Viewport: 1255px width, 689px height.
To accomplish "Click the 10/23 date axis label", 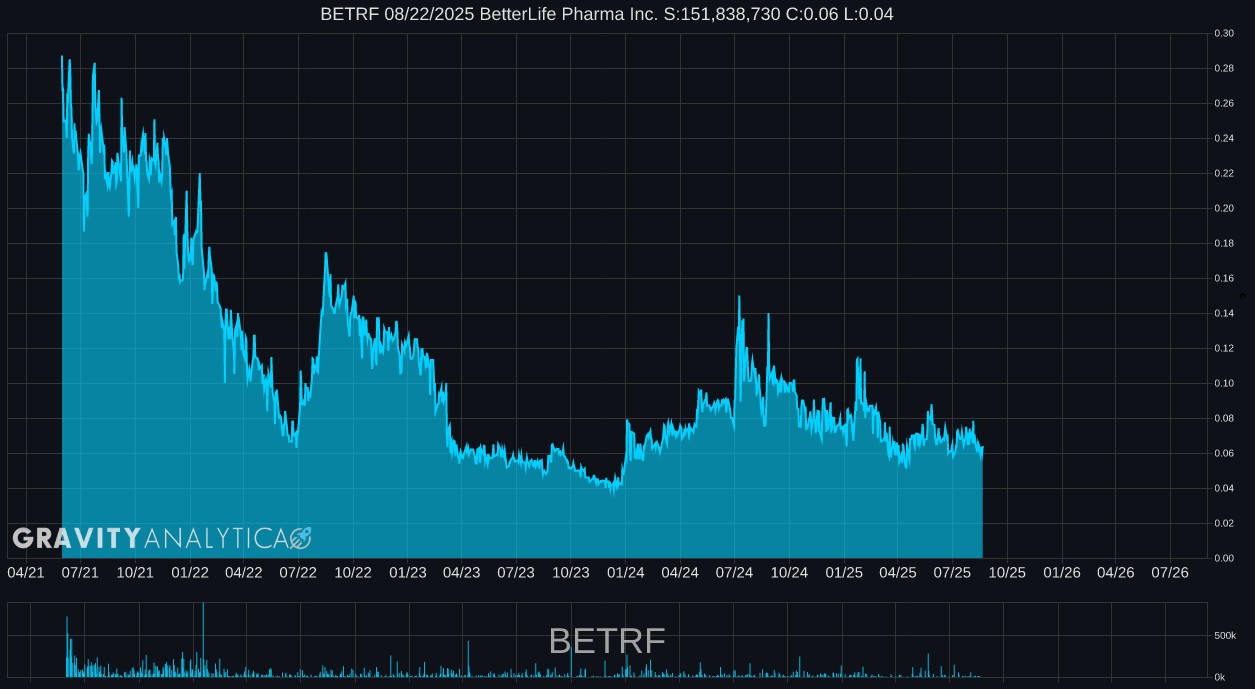I will click(x=571, y=573).
